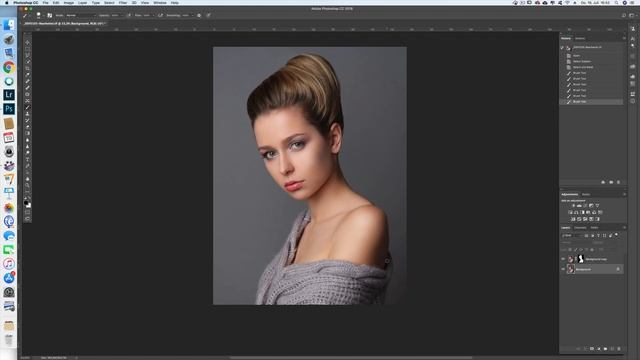Viewport: 640px width, 360px height.
Task: Create new document from current state
Action: point(603,182)
